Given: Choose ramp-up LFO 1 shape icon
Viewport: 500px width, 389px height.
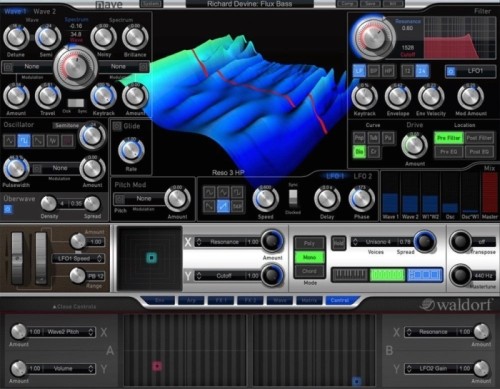Looking at the screenshot, I should coord(223,206).
